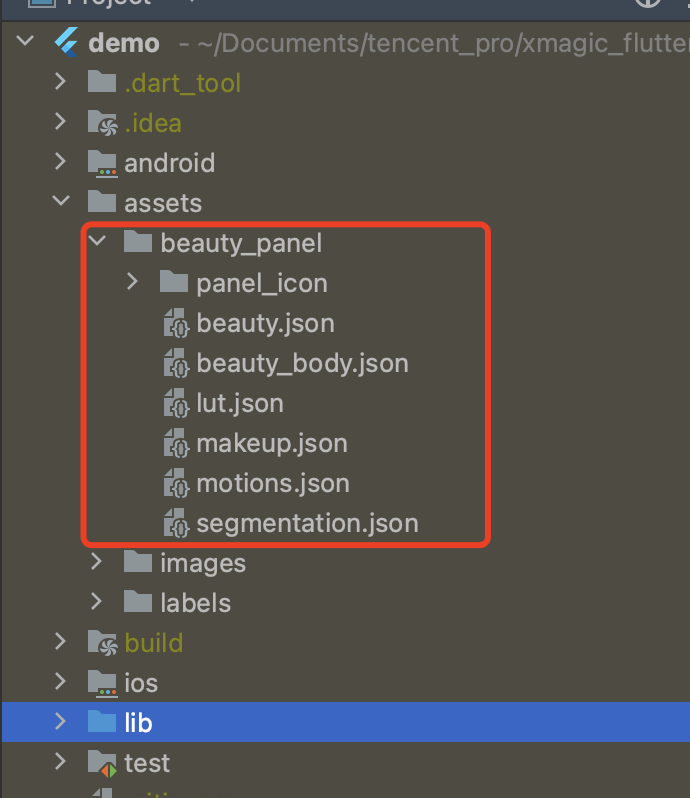690x798 pixels.
Task: Expand the lib folder
Action: 60,722
